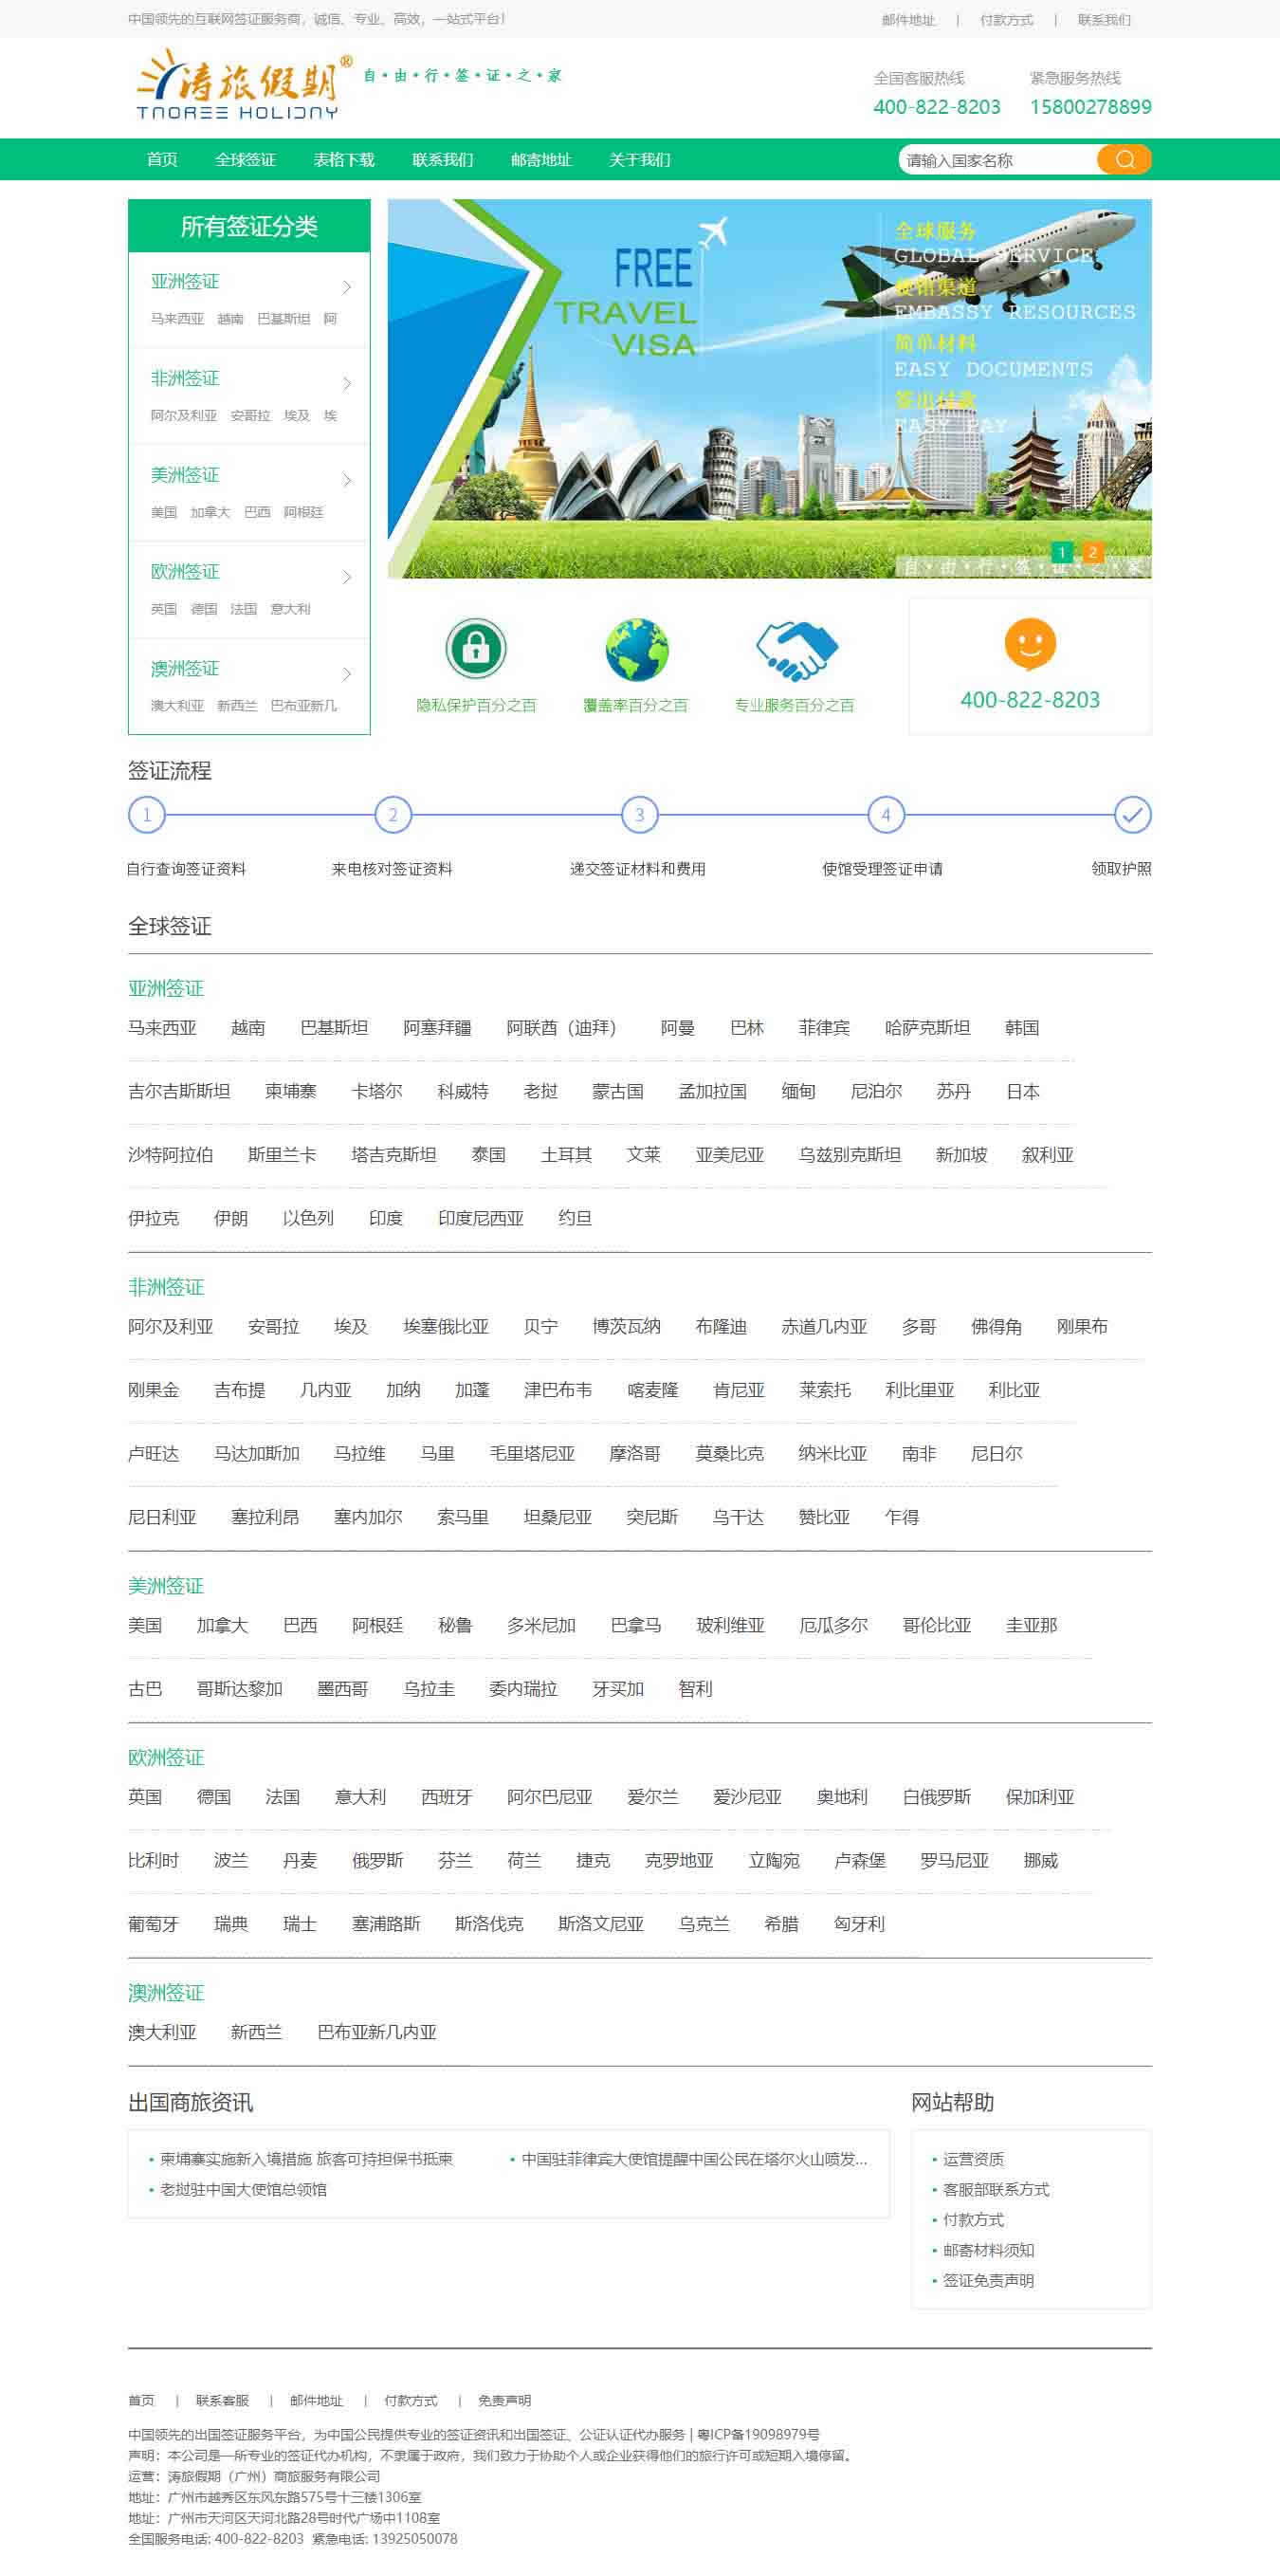This screenshot has width=1280, height=2576.
Task: Open the 全球签证 navigation menu item
Action: click(245, 160)
